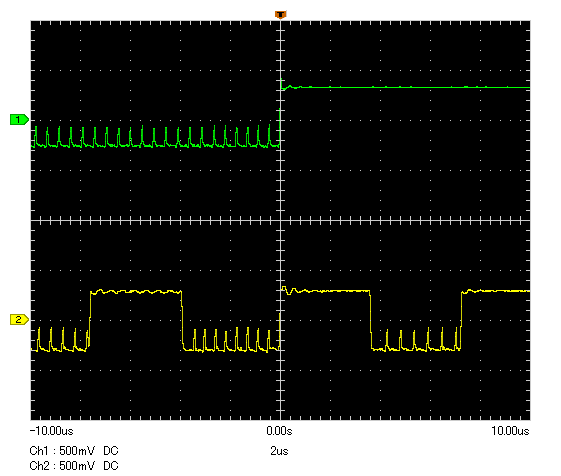Image resolution: width=561 pixels, height=476 pixels.
Task: Click the 2us timebase readout
Action: click(279, 451)
